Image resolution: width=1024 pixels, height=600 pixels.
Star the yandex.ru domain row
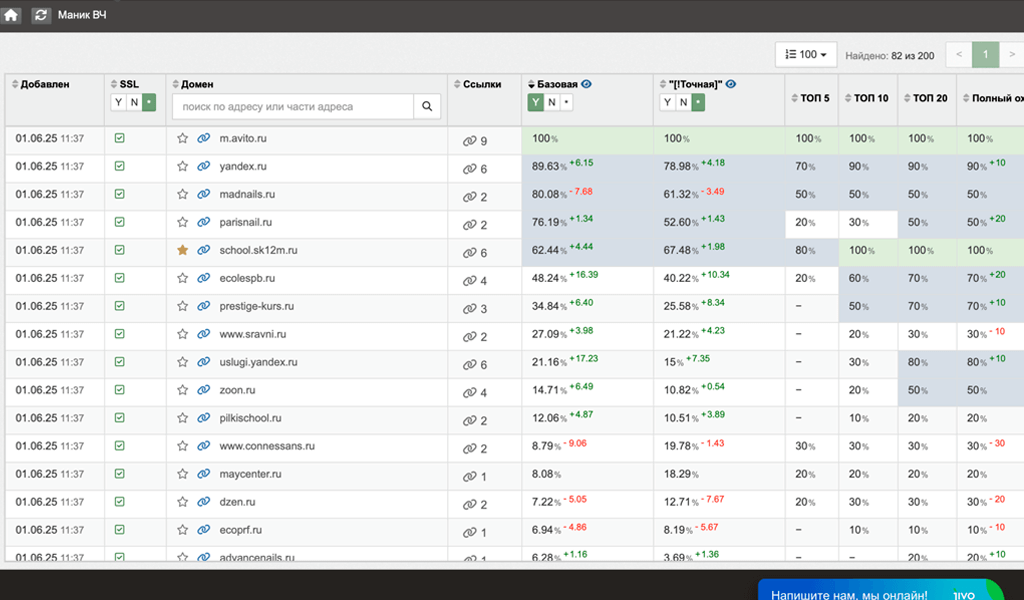pyautogui.click(x=183, y=167)
